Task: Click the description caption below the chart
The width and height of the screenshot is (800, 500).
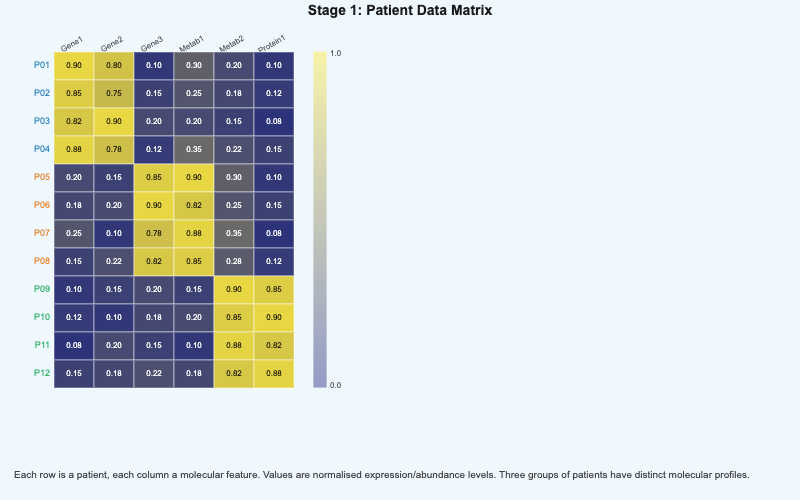Action: pos(381,474)
